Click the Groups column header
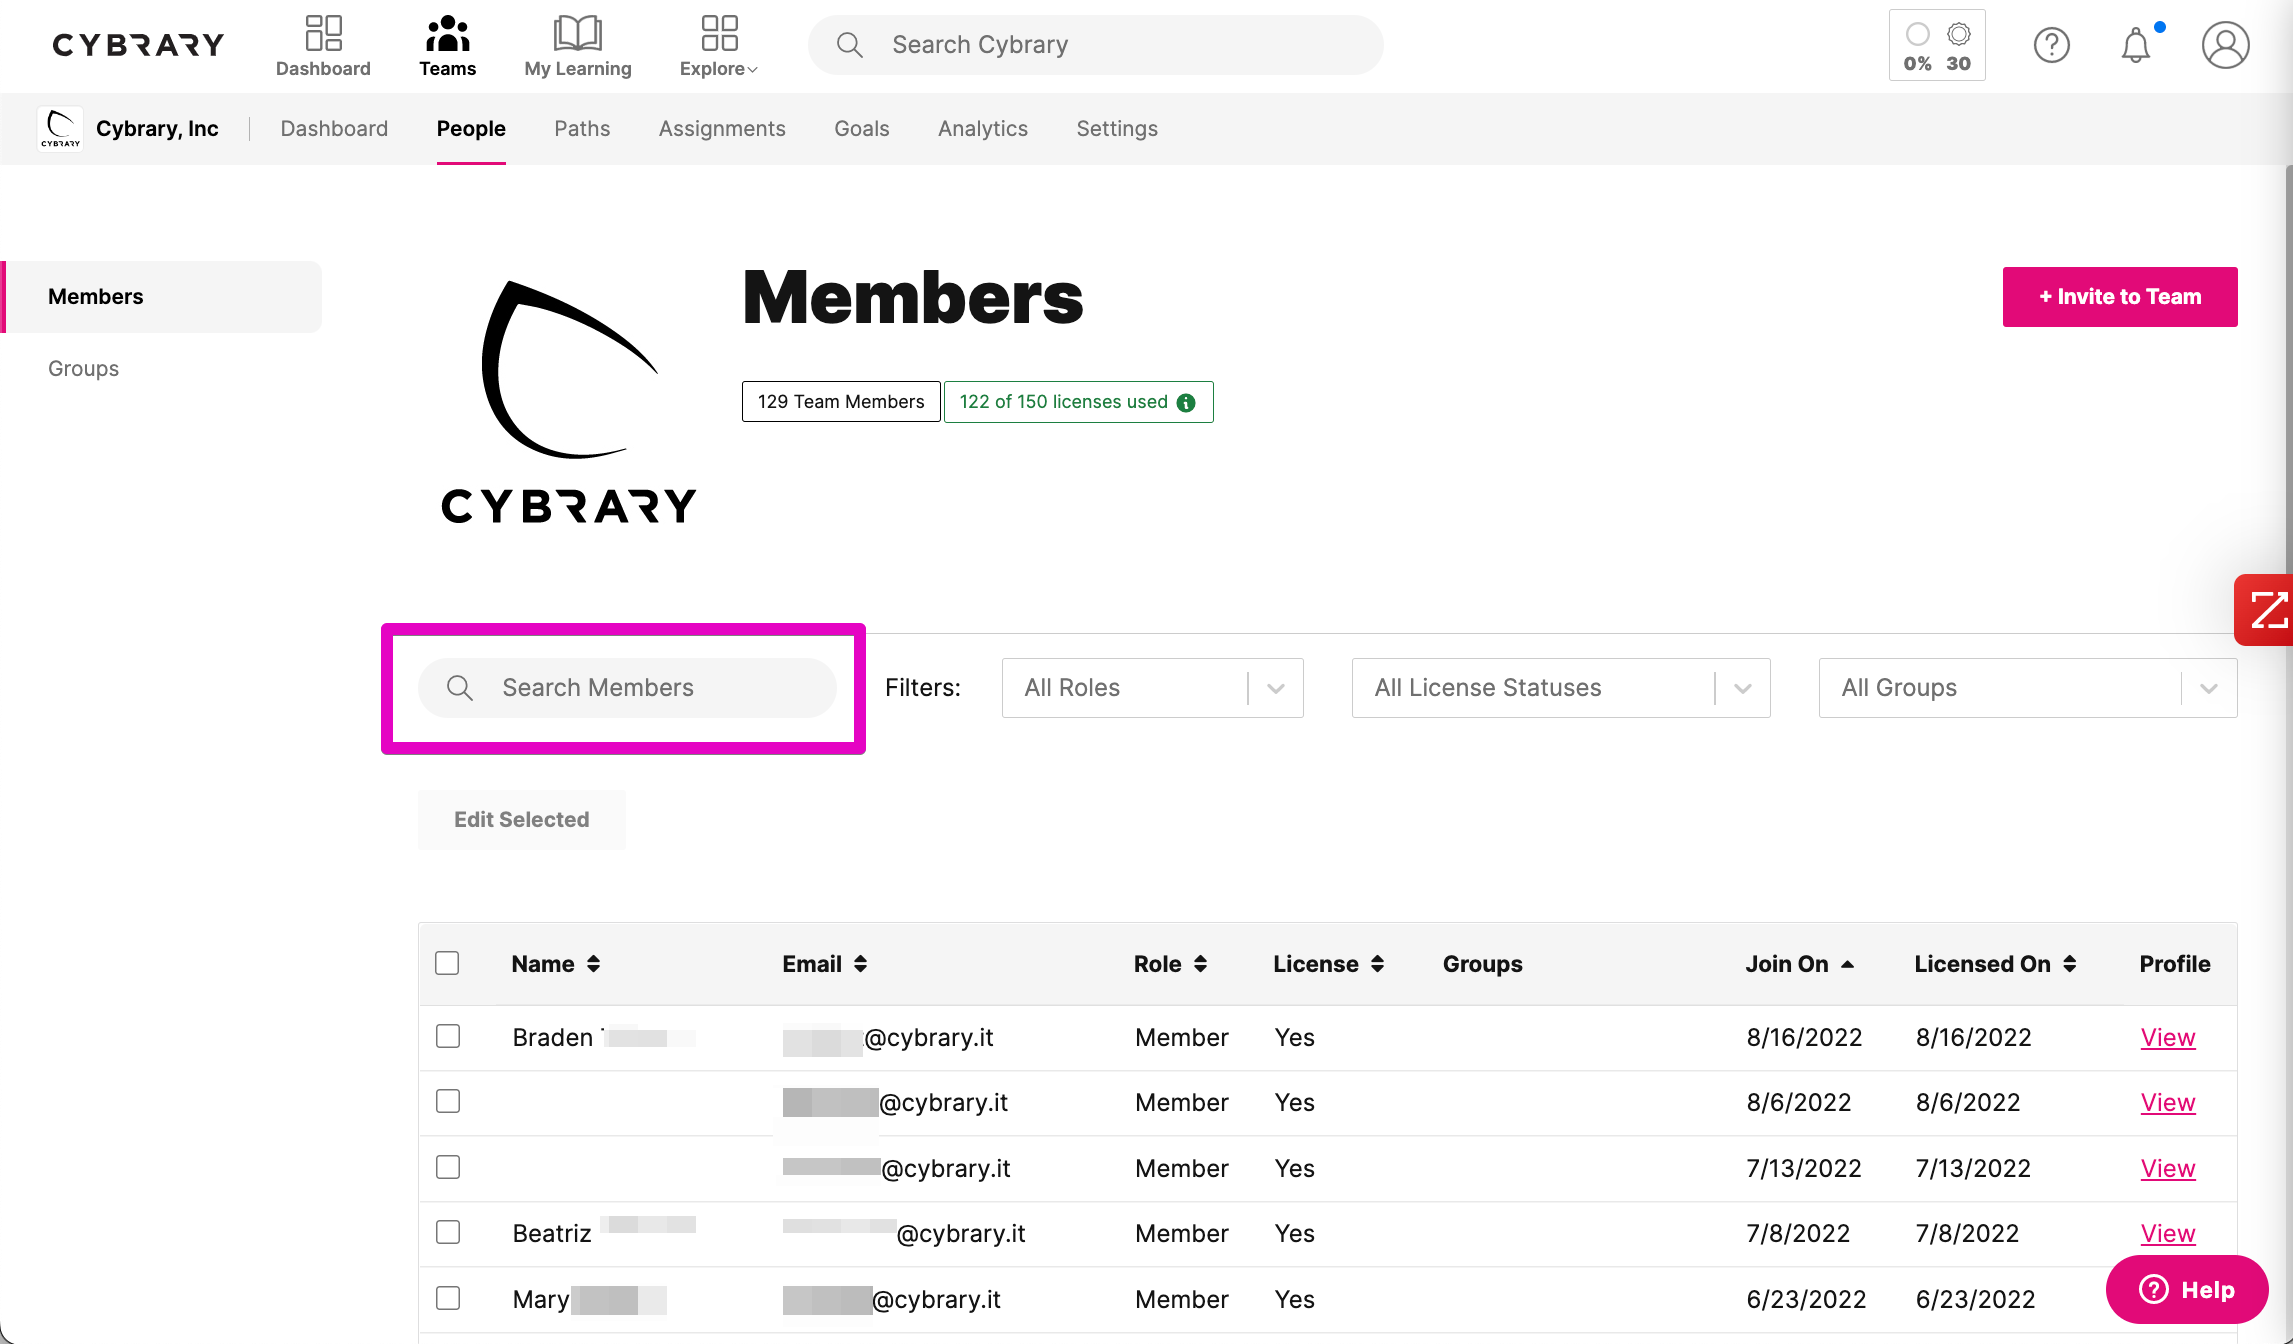2293x1344 pixels. [1482, 964]
